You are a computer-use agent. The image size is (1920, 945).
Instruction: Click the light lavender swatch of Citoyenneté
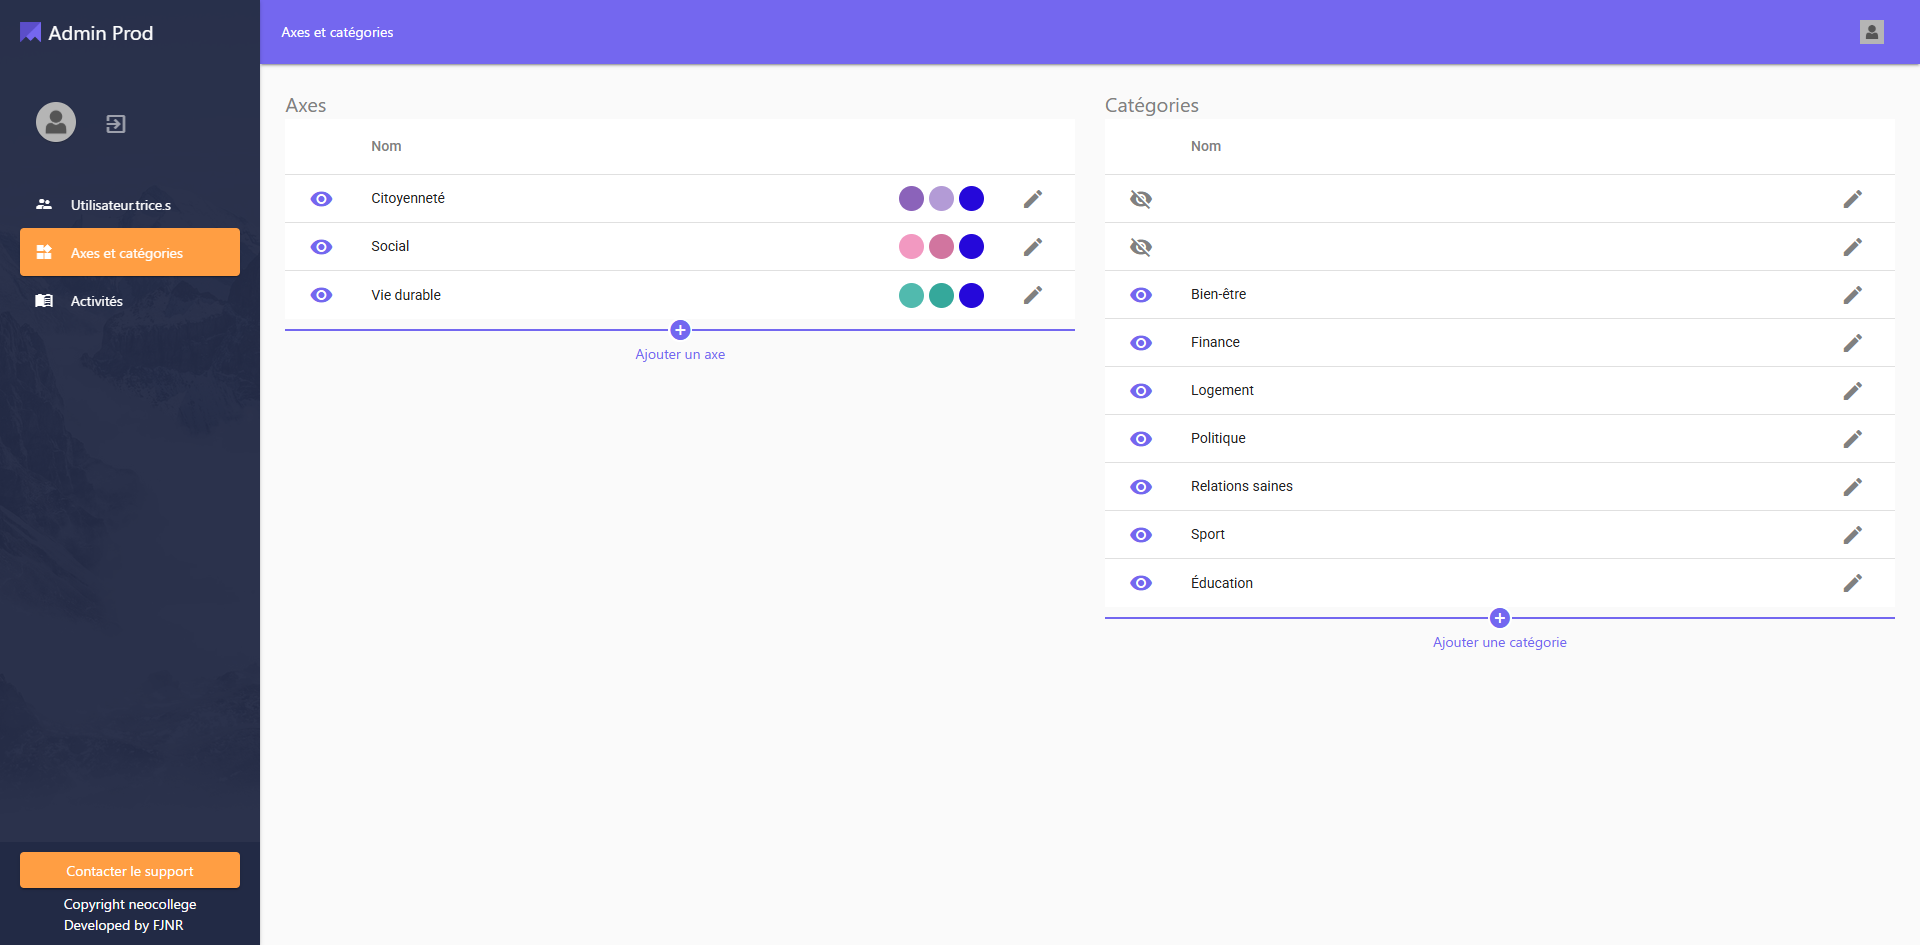coord(941,199)
